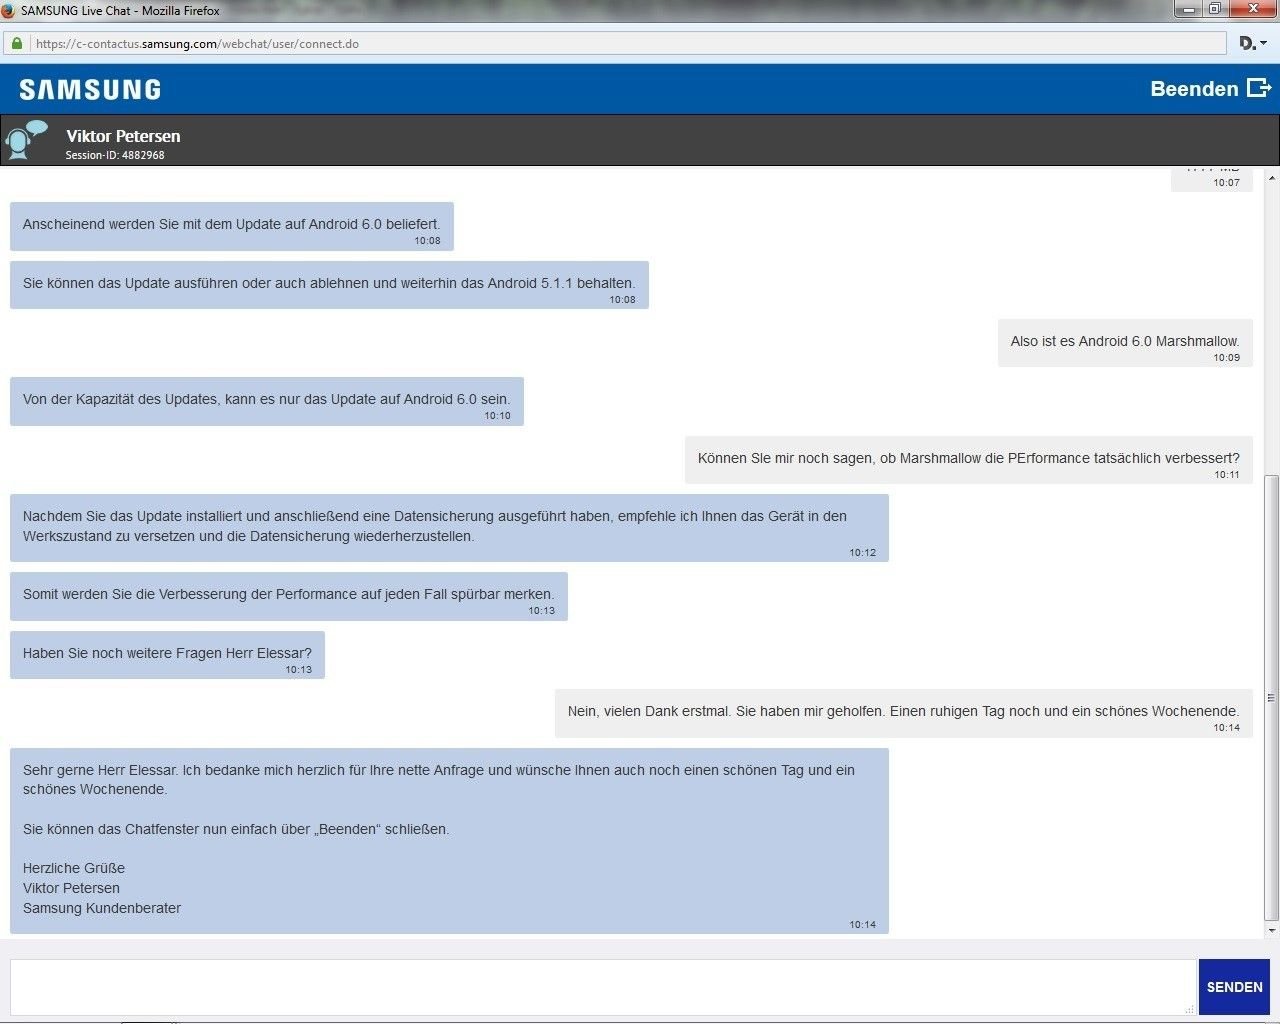
Task: Click message 'Nachdem Sie das Update installiert'
Action: (449, 528)
